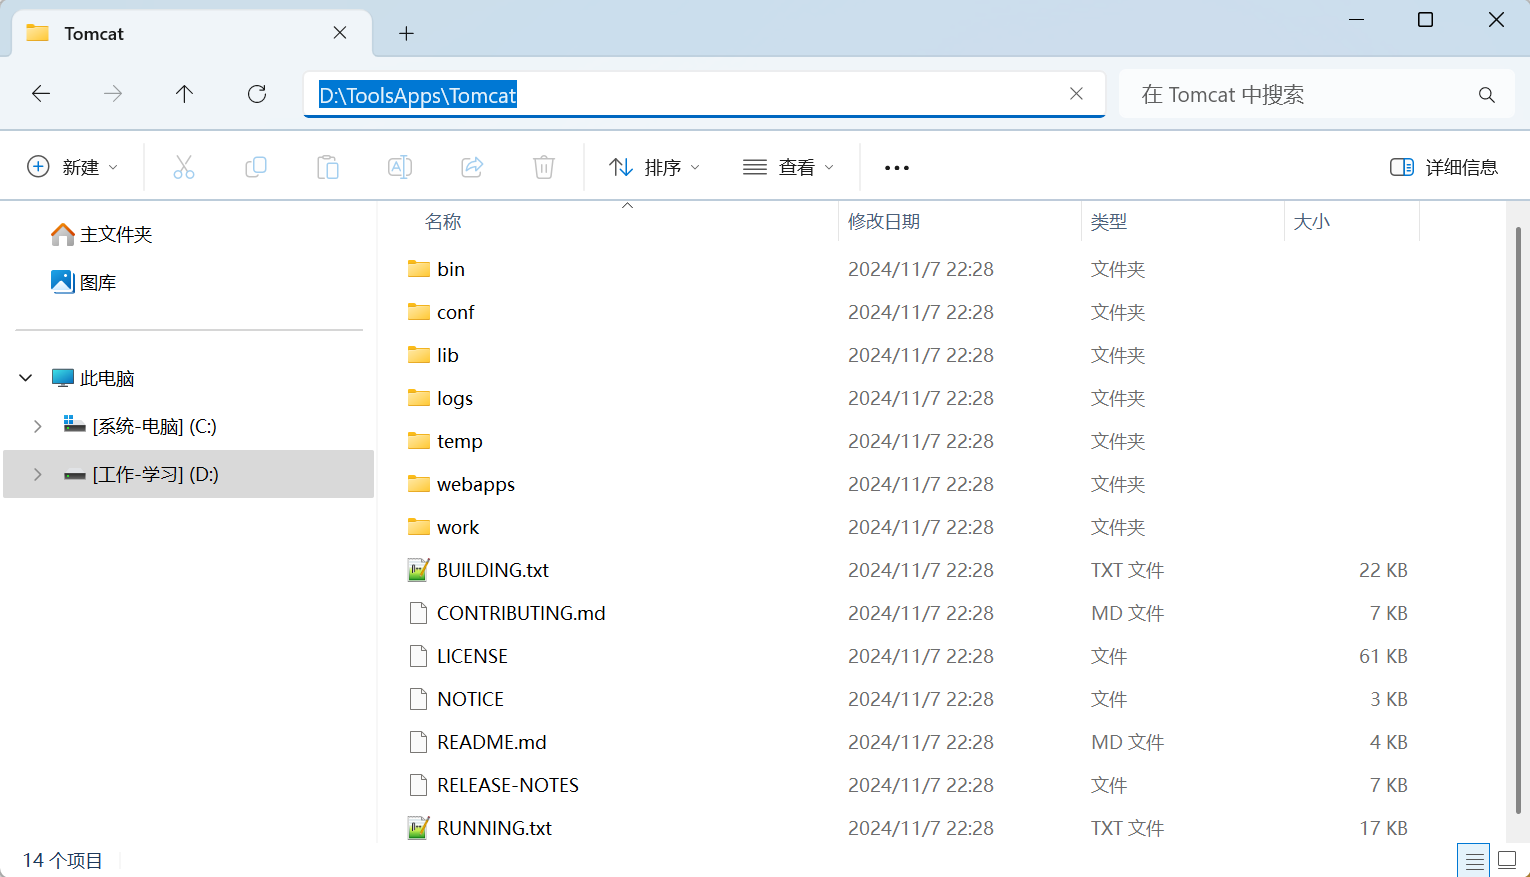This screenshot has height=877, width=1530.
Task: Navigate up one folder level
Action: tap(184, 94)
